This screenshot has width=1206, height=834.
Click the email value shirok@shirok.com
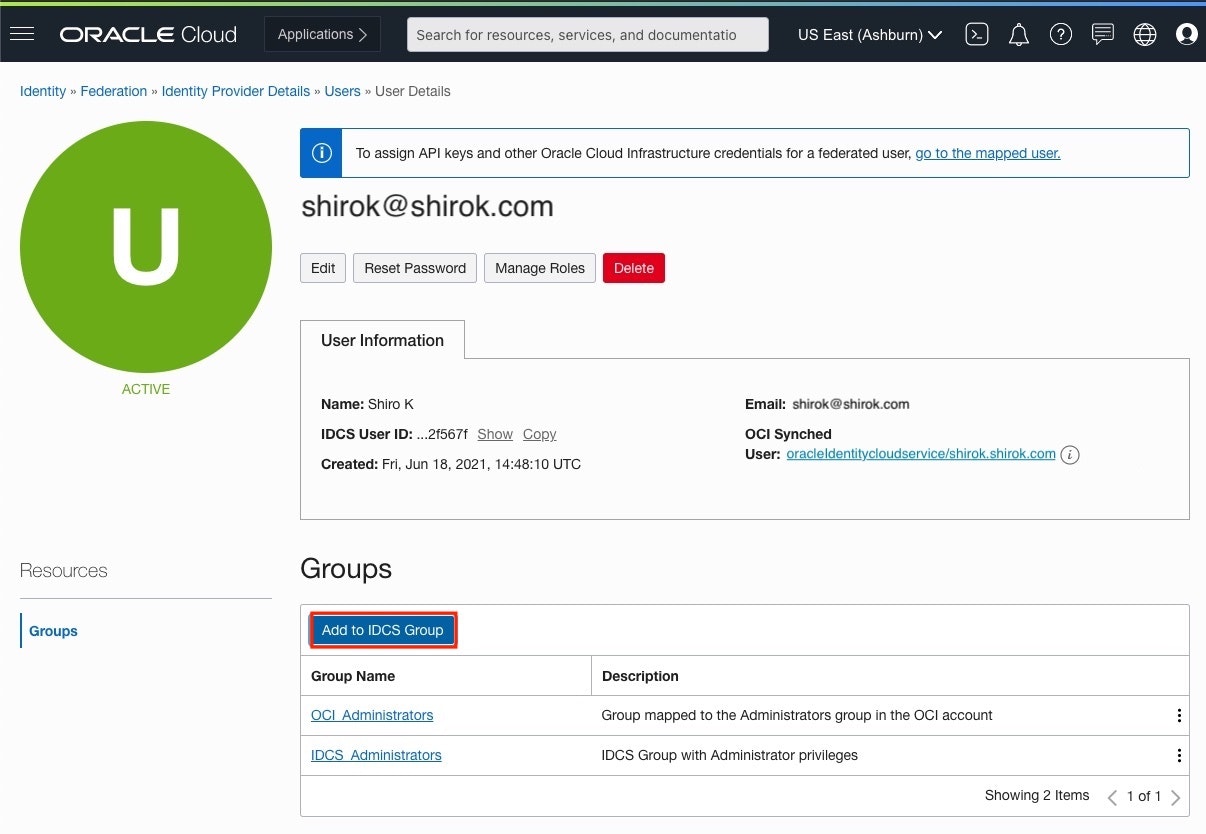click(x=851, y=404)
